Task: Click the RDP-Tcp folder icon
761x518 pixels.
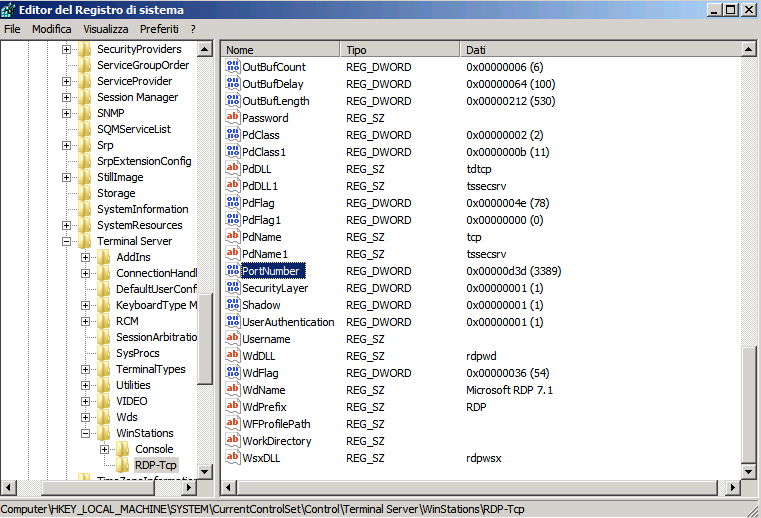Action: (123, 465)
